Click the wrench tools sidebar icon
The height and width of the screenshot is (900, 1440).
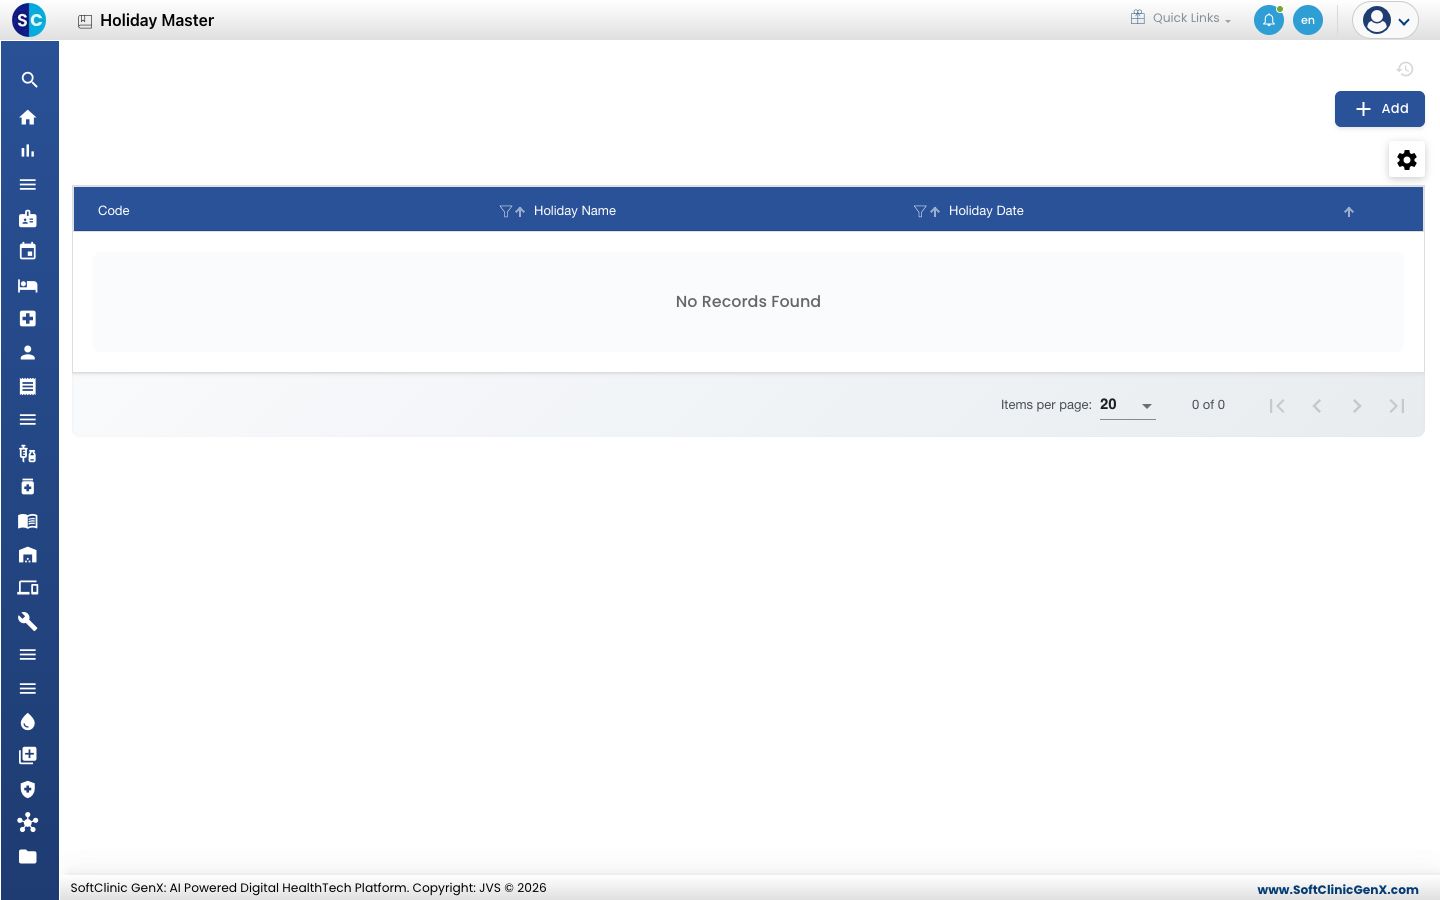28,621
